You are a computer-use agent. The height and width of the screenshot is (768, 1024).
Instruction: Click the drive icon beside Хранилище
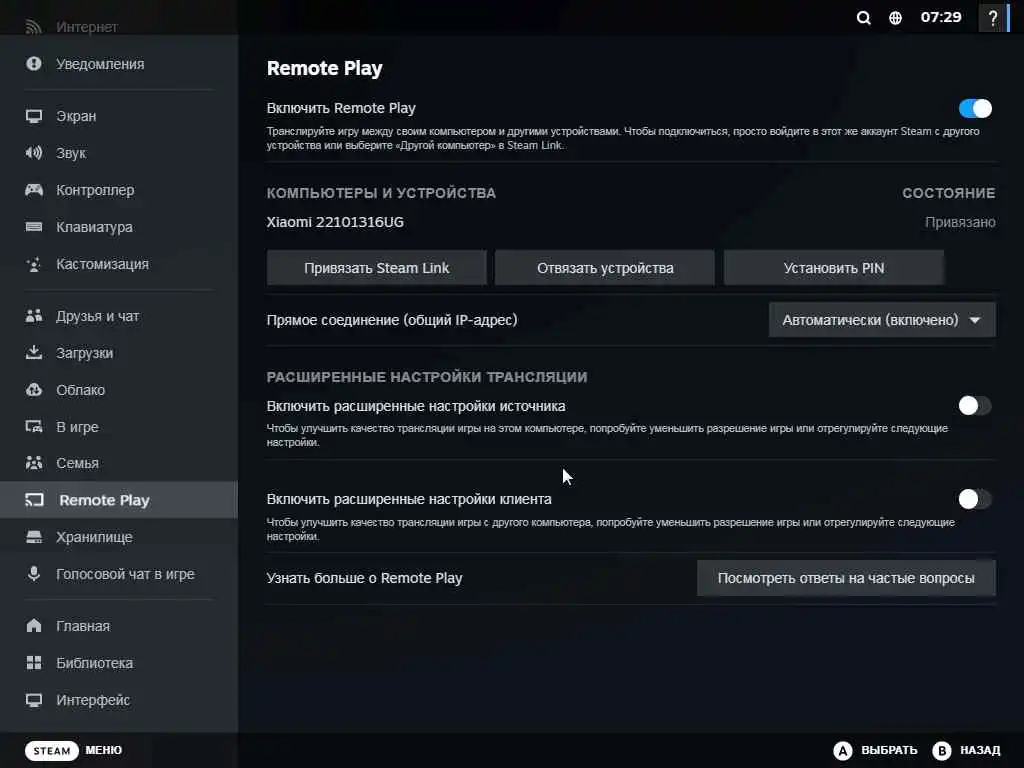34,537
